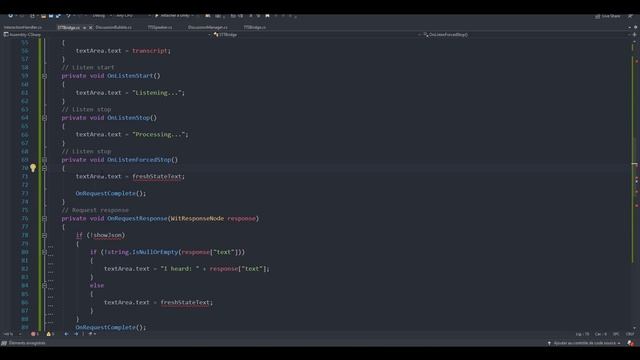Click the lightbulb quick actions icon
640x360 pixels.
[33, 168]
